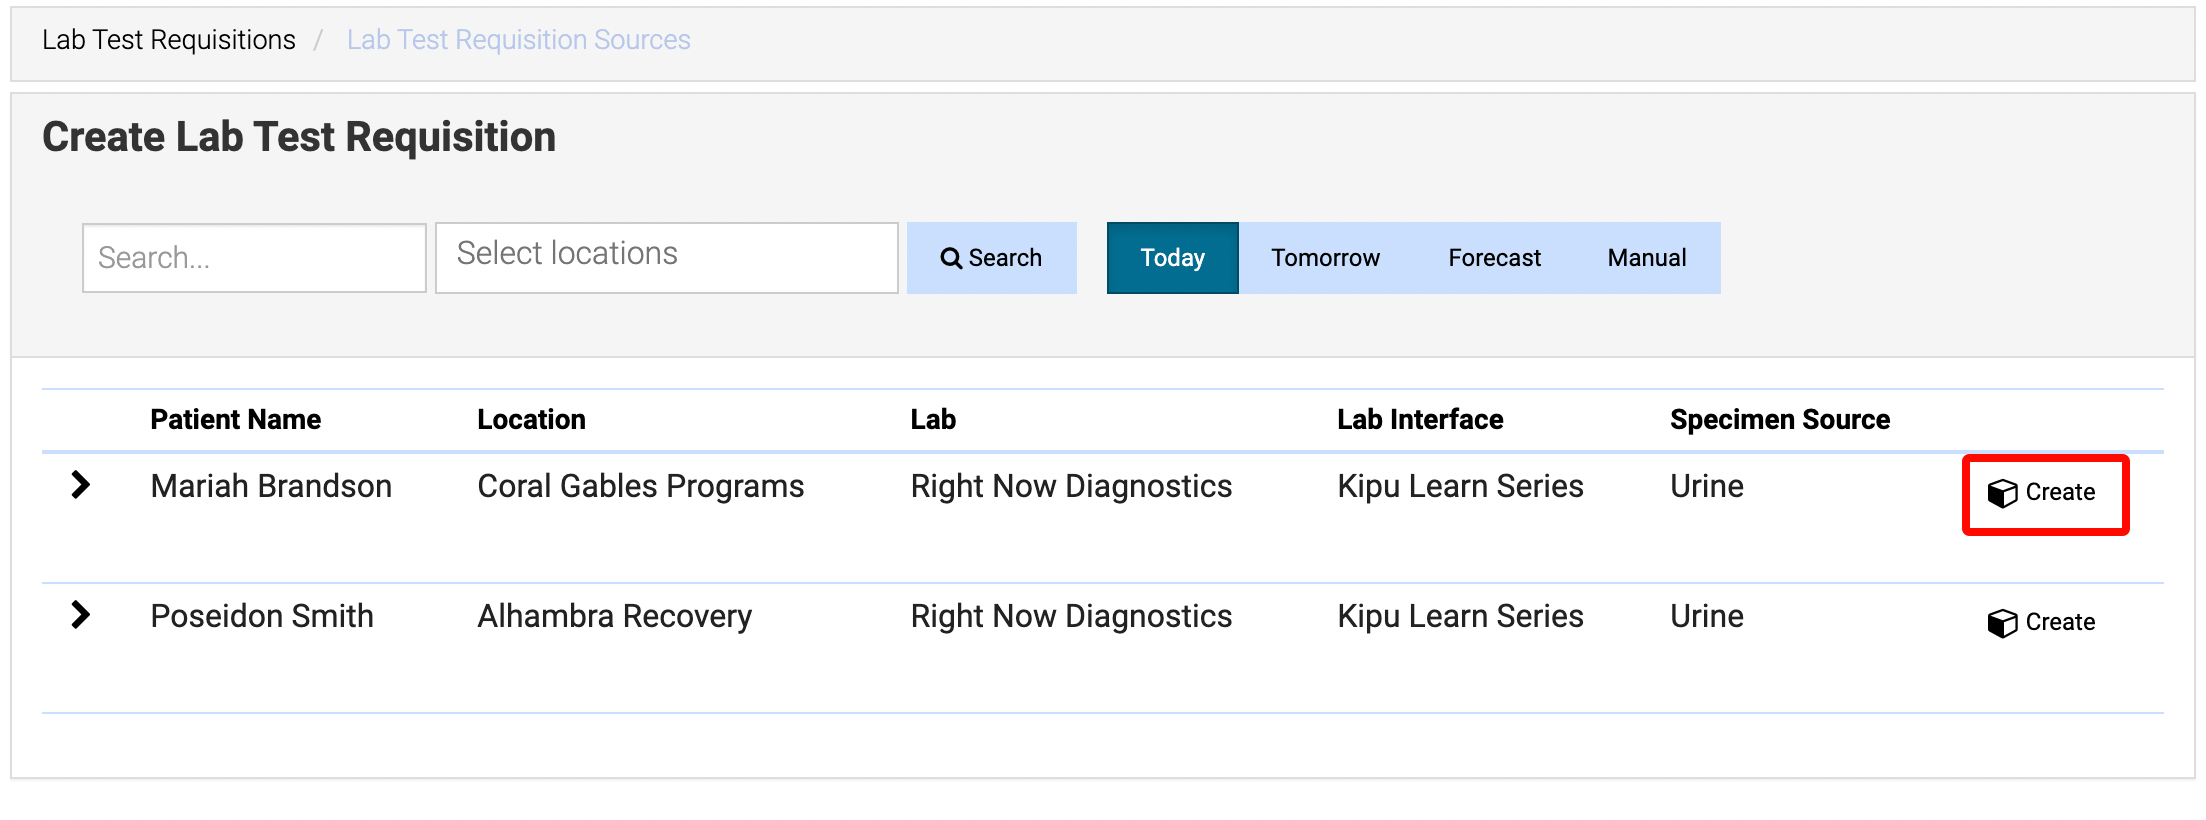Click the Specimen Source column header
Viewport: 2206px width, 820px height.
click(x=1780, y=420)
